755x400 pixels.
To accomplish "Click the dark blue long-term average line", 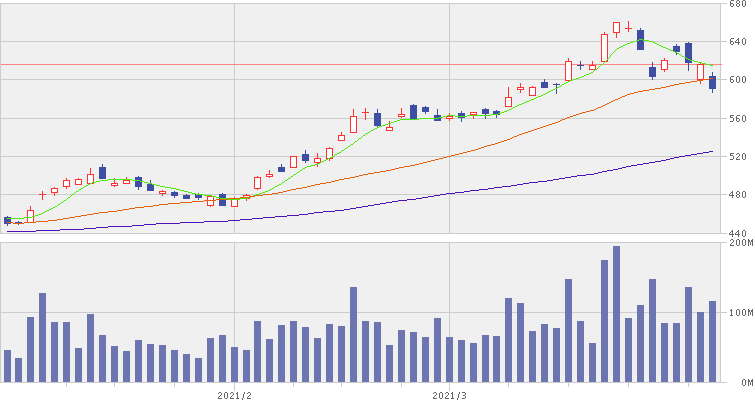I will coord(400,200).
